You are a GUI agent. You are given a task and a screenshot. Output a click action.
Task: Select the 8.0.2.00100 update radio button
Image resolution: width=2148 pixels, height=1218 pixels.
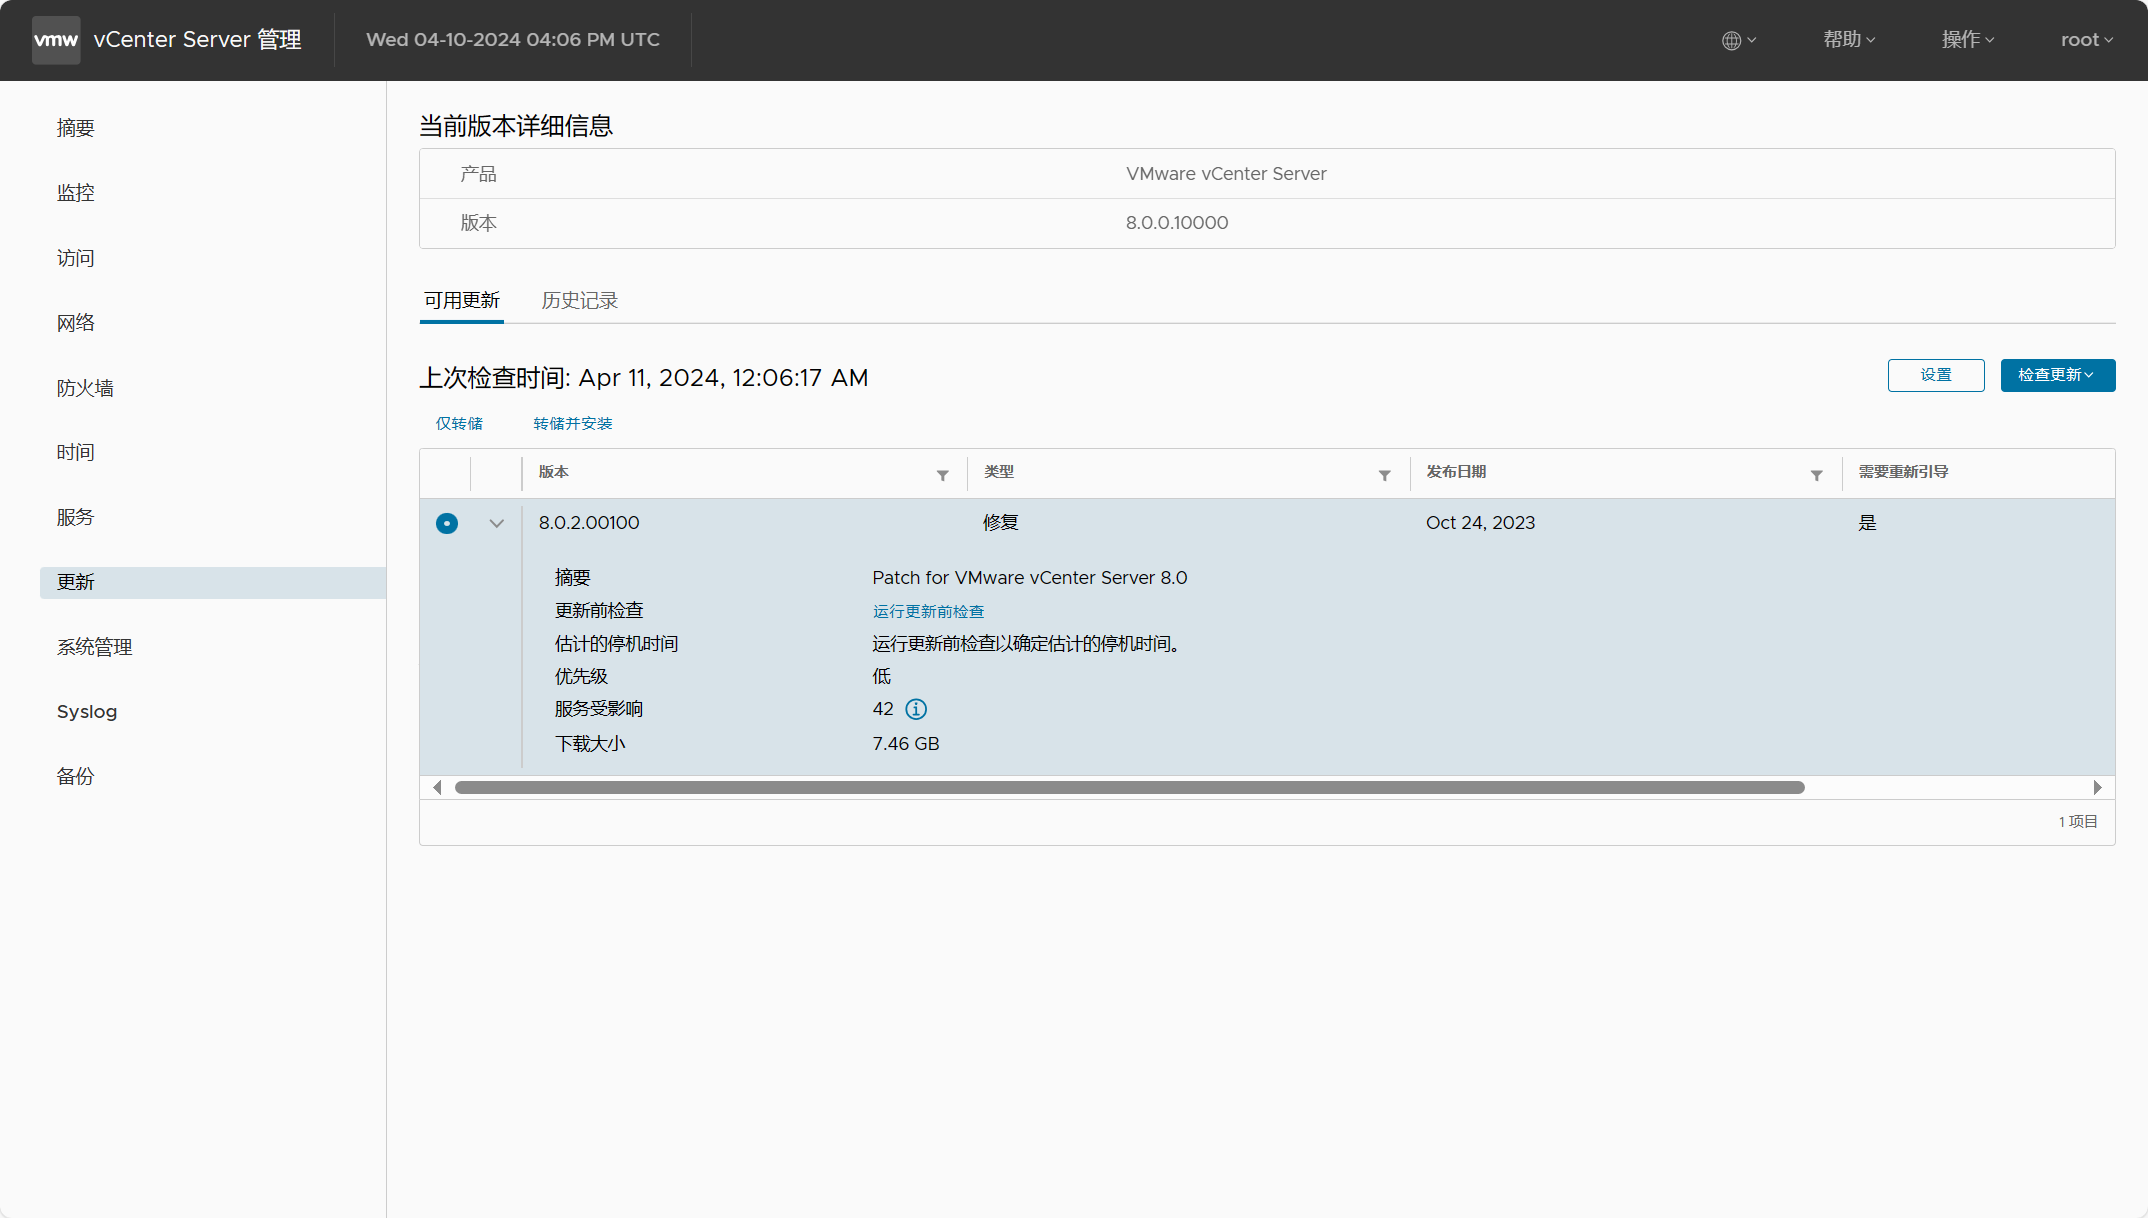[x=447, y=523]
